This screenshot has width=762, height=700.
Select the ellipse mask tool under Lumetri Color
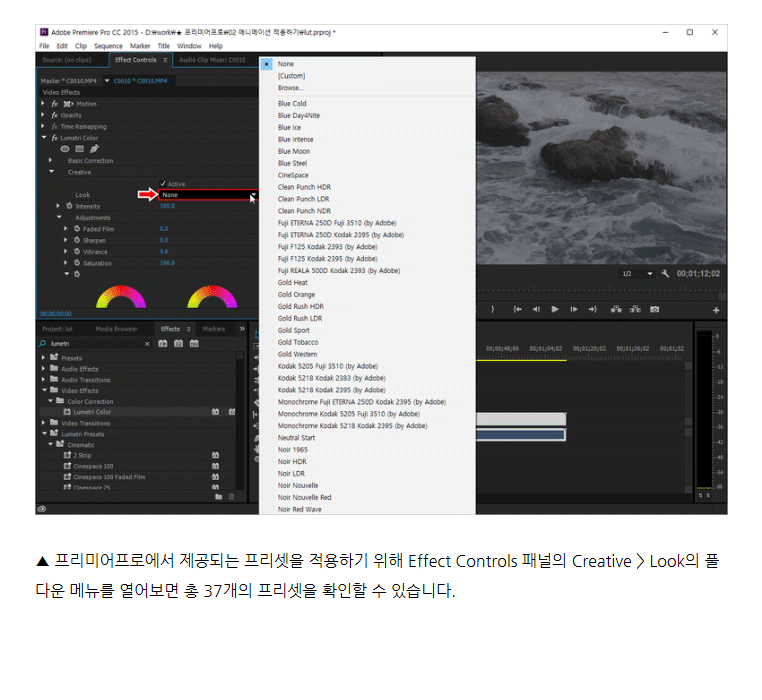65,149
